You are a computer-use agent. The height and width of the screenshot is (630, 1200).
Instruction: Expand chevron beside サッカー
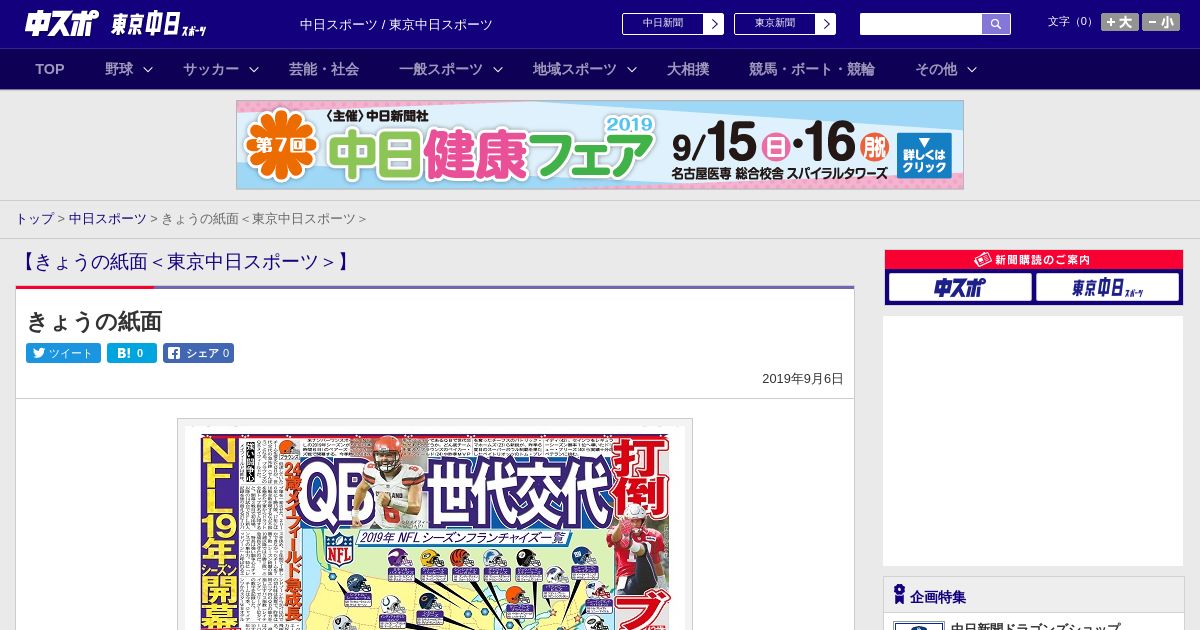pos(254,69)
